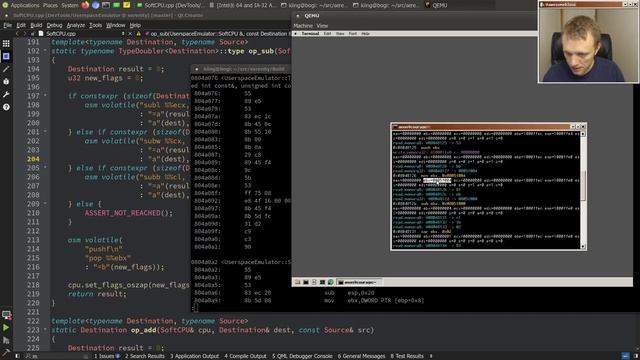Click the green launcher icon in top panel
Viewport: 640px width, 360px height.
116,5
